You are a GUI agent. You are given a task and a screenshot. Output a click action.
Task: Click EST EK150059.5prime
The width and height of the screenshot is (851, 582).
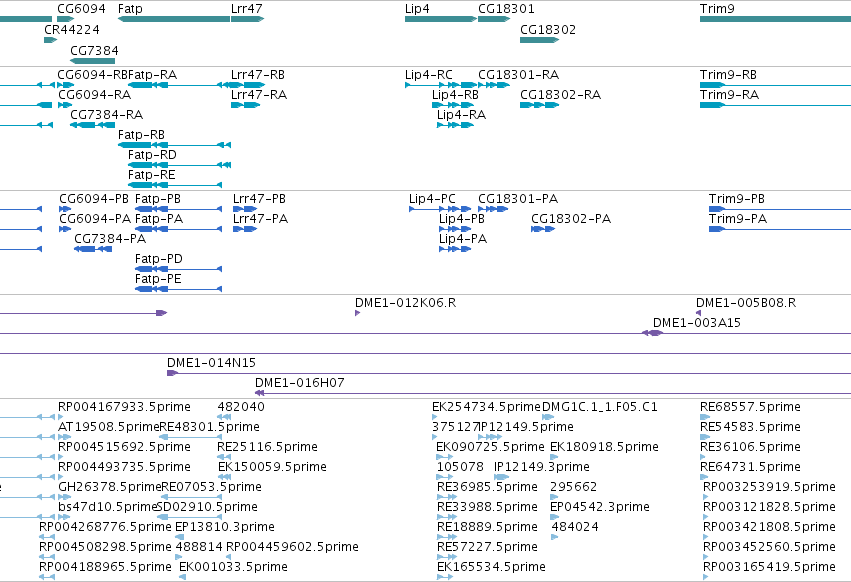point(272,467)
